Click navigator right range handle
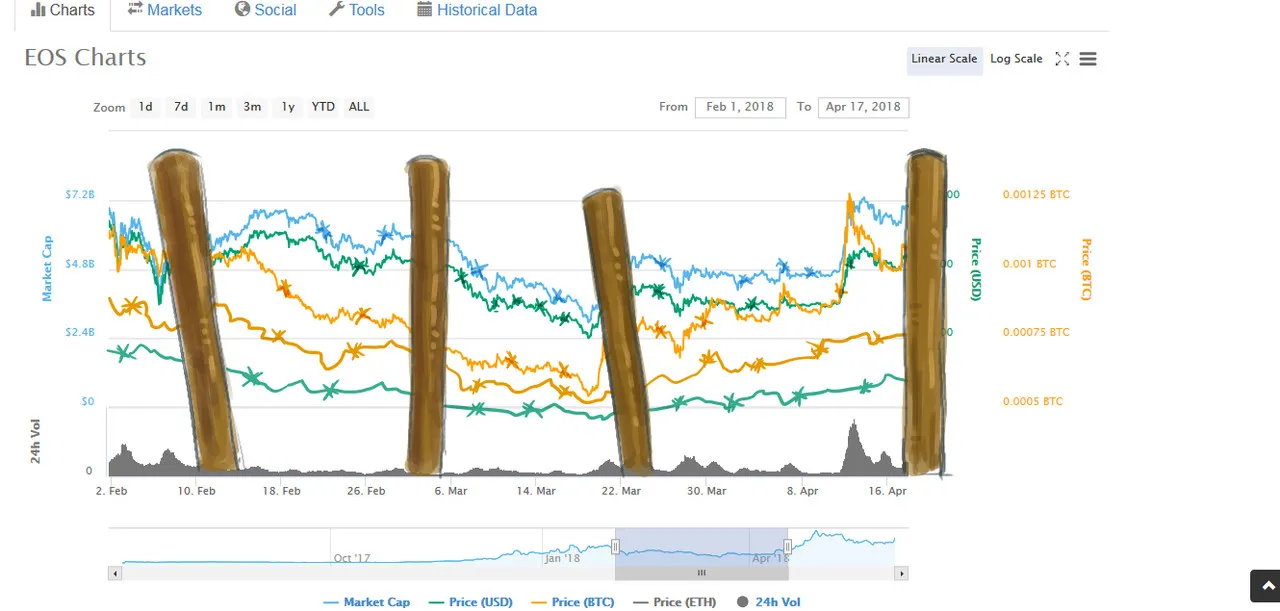This screenshot has width=1280, height=611. click(788, 546)
